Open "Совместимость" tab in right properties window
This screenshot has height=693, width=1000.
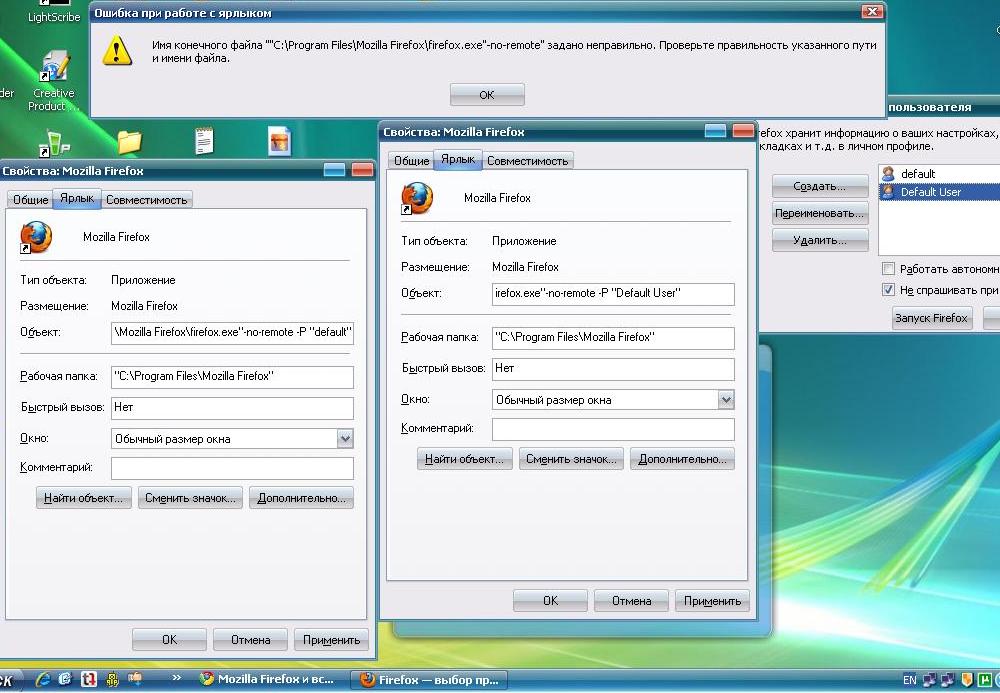[527, 161]
